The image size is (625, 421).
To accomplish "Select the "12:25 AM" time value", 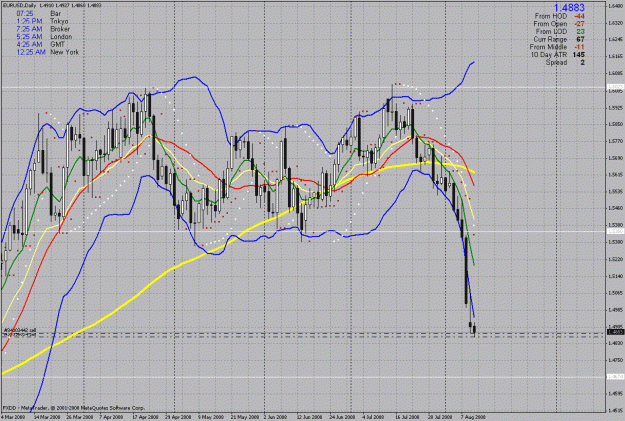I will [31, 52].
